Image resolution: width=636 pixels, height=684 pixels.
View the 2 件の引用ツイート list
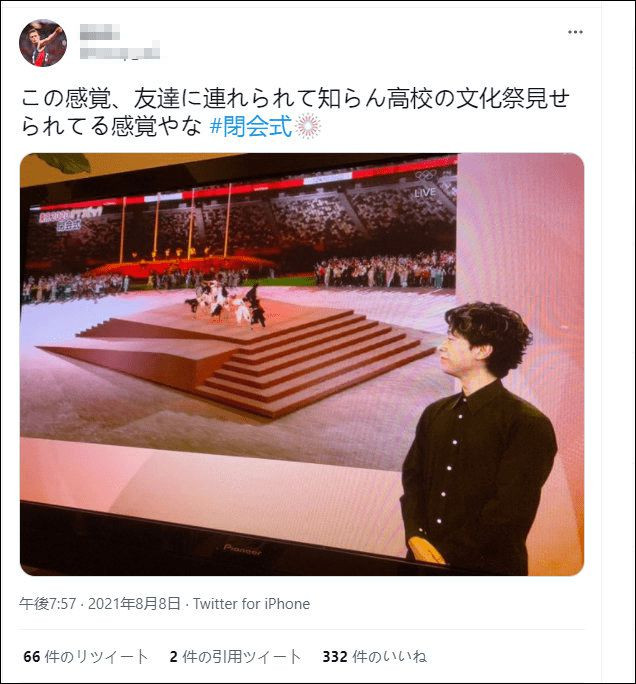pos(236,657)
